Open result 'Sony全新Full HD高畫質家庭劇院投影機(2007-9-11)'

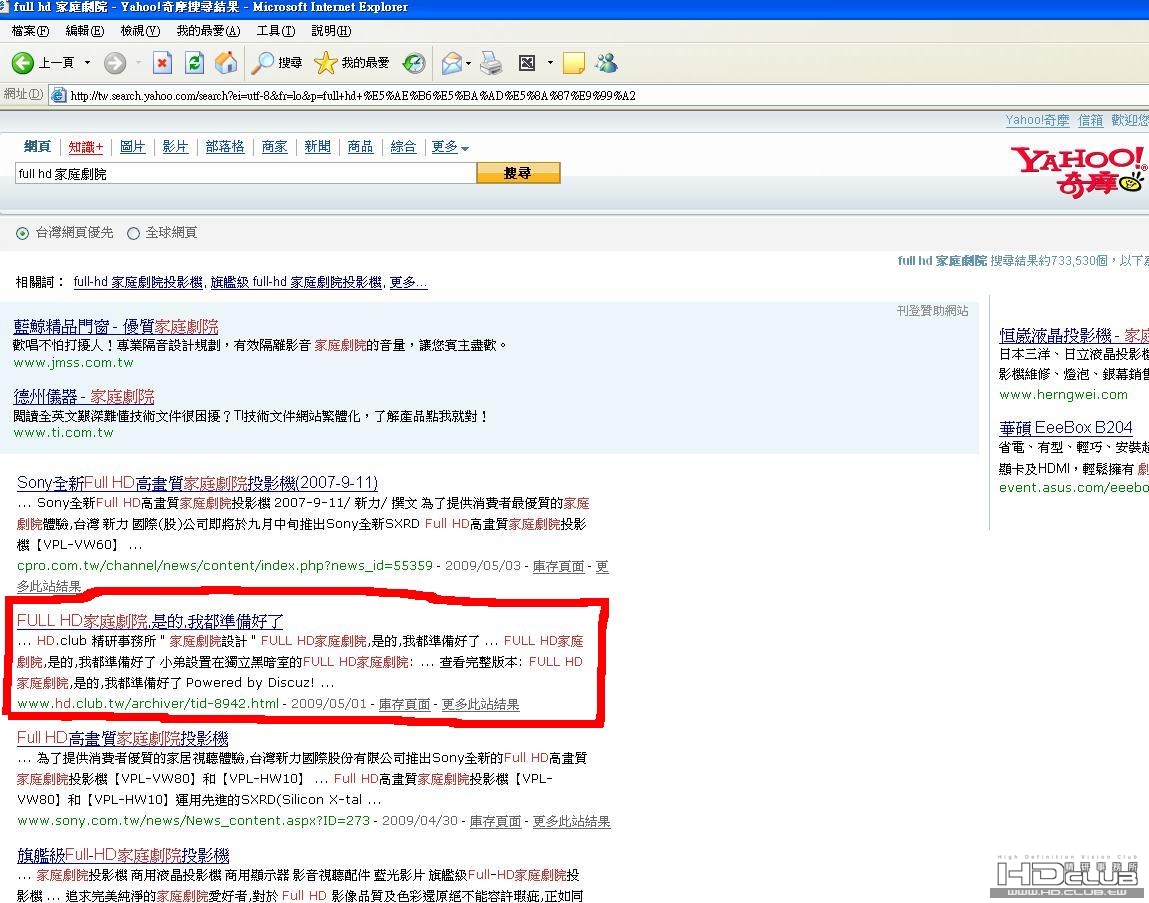[x=197, y=482]
